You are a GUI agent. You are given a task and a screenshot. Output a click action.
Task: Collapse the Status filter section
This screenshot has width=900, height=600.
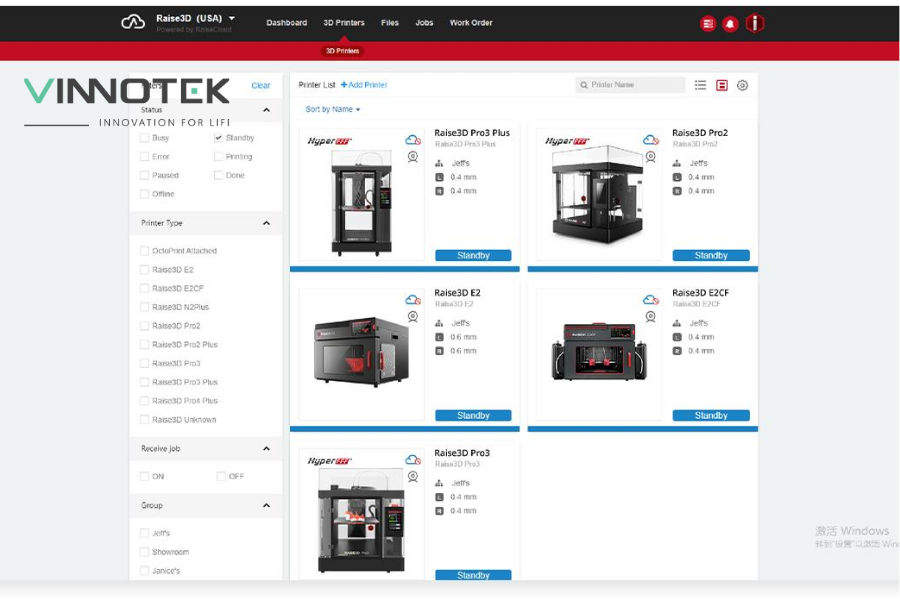[266, 110]
